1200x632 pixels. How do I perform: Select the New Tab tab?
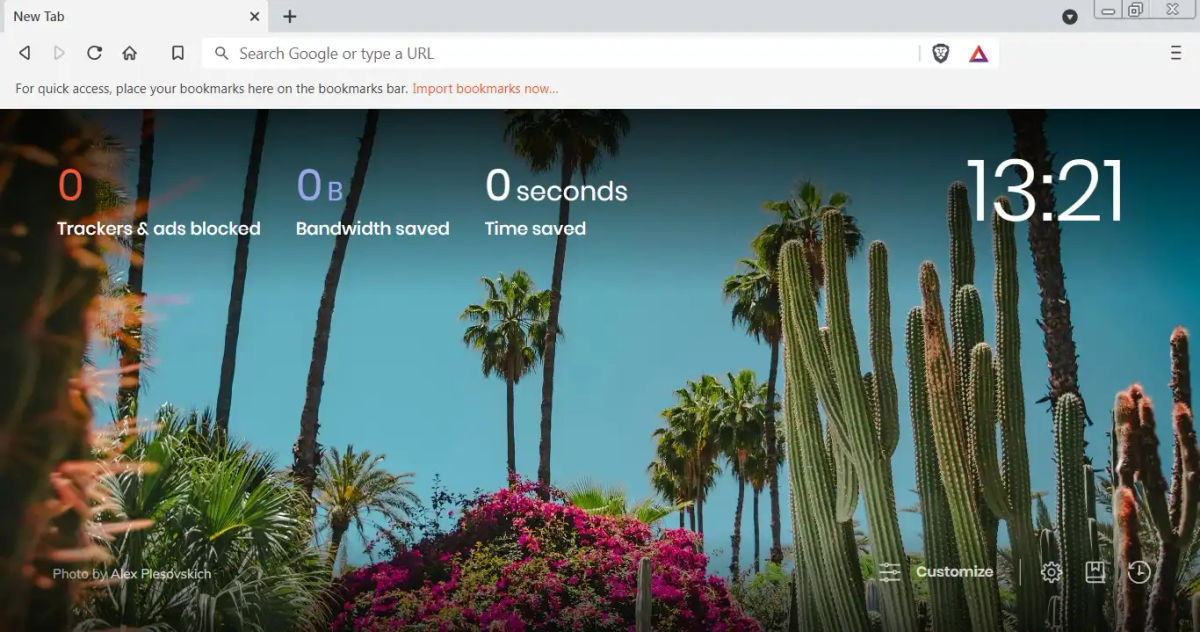135,16
